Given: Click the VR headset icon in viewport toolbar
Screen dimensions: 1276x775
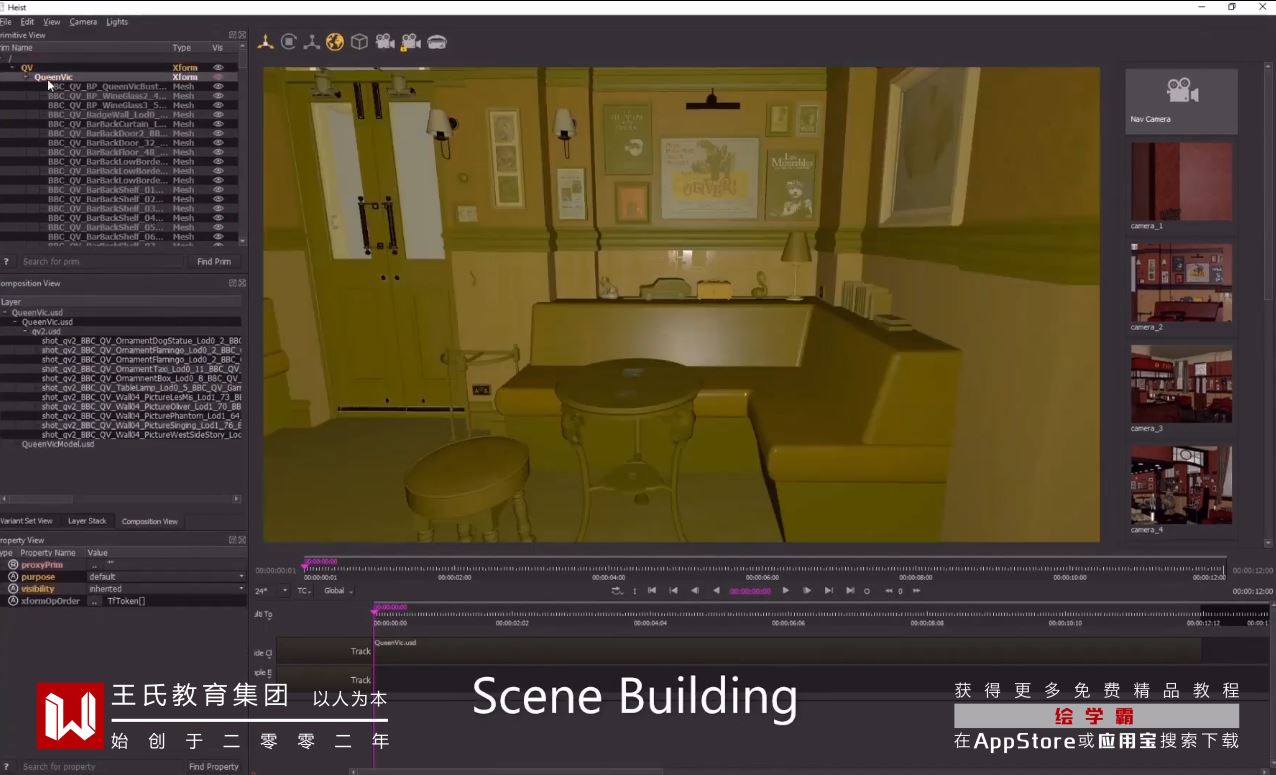Looking at the screenshot, I should [437, 42].
